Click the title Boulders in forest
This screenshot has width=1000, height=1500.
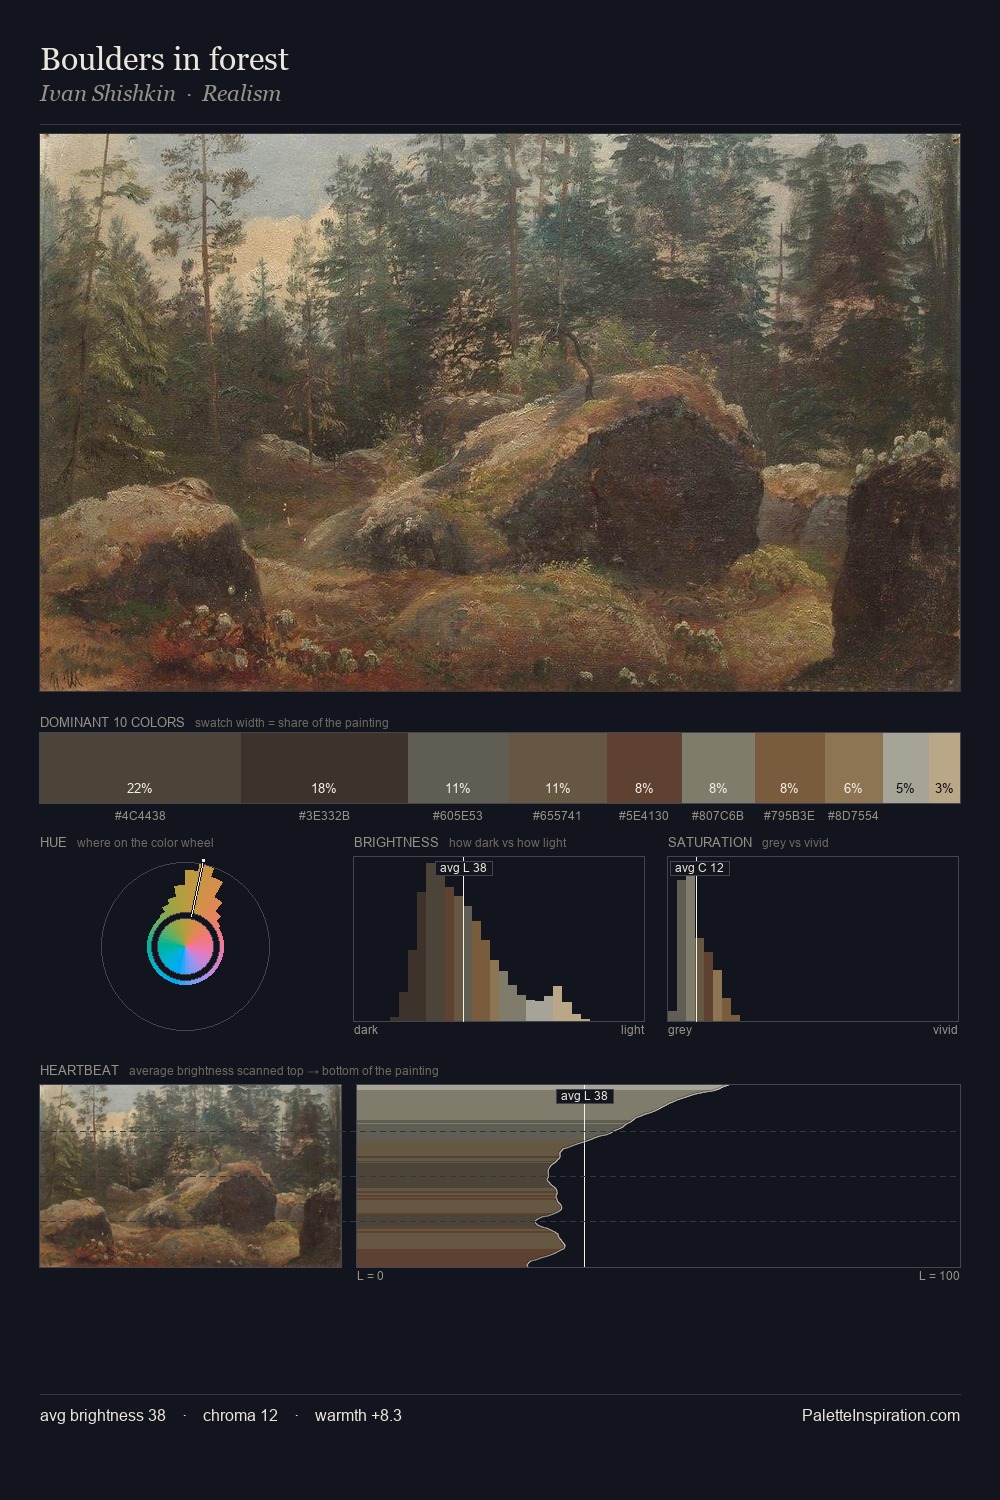pyautogui.click(x=164, y=59)
